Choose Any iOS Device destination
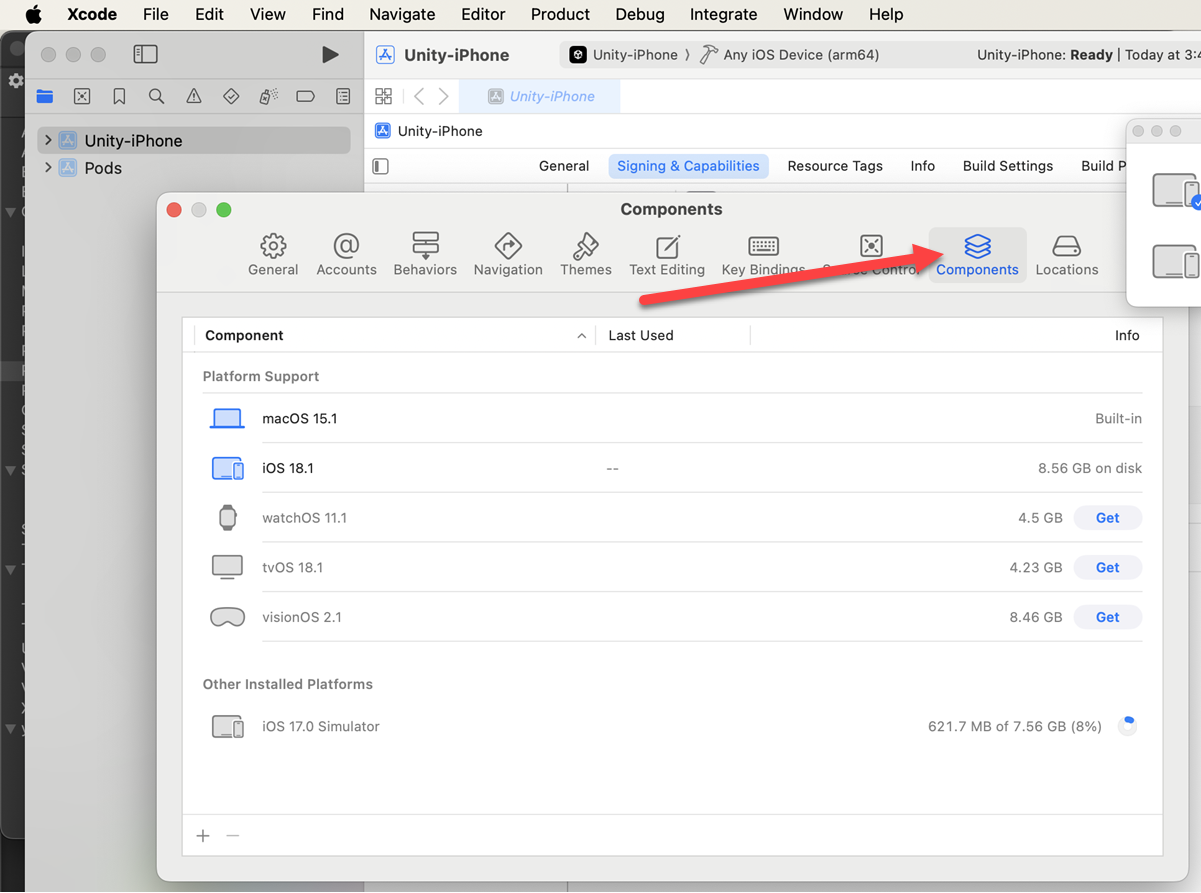This screenshot has width=1201, height=893. coord(790,55)
